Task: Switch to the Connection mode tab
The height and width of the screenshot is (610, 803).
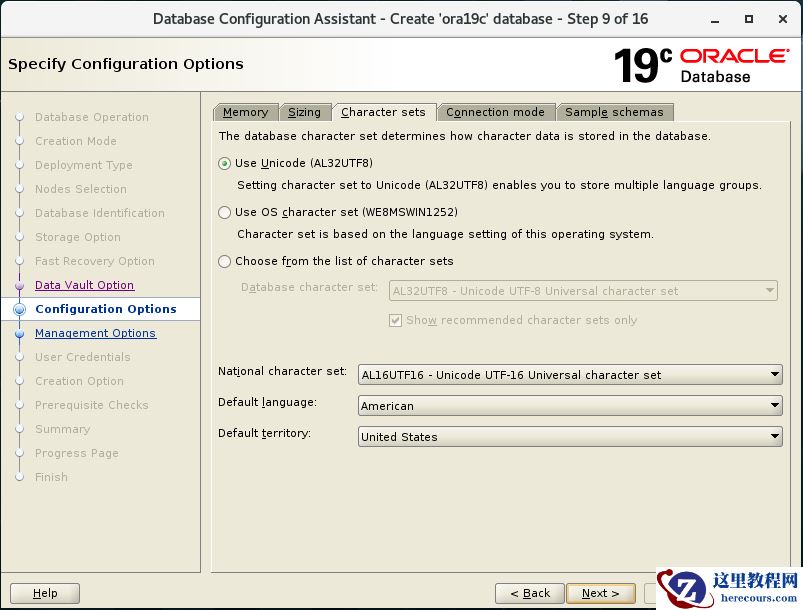Action: pos(495,112)
